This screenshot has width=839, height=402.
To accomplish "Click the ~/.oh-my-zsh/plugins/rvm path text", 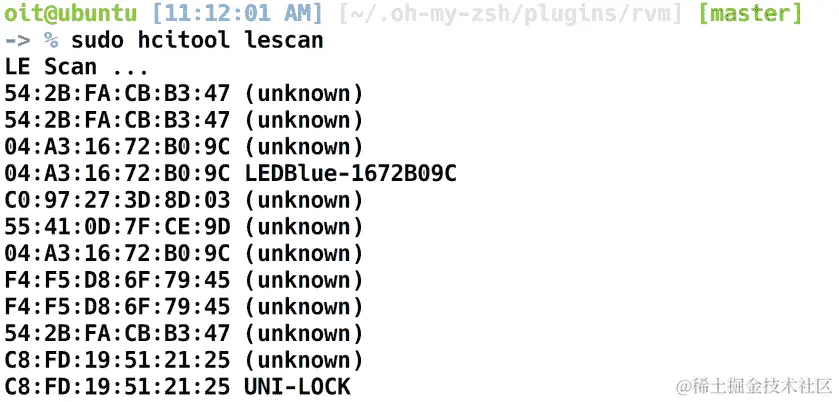I will [511, 14].
